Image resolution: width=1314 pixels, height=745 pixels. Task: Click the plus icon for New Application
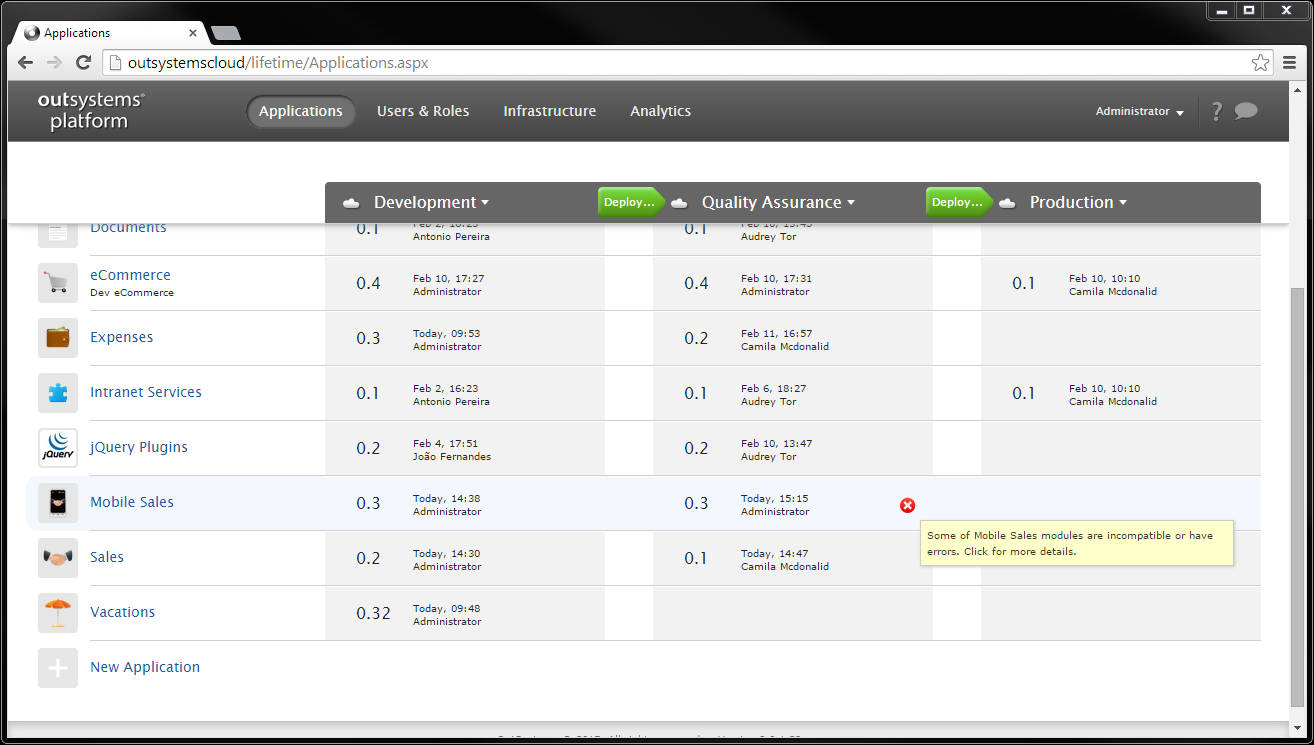(x=57, y=667)
